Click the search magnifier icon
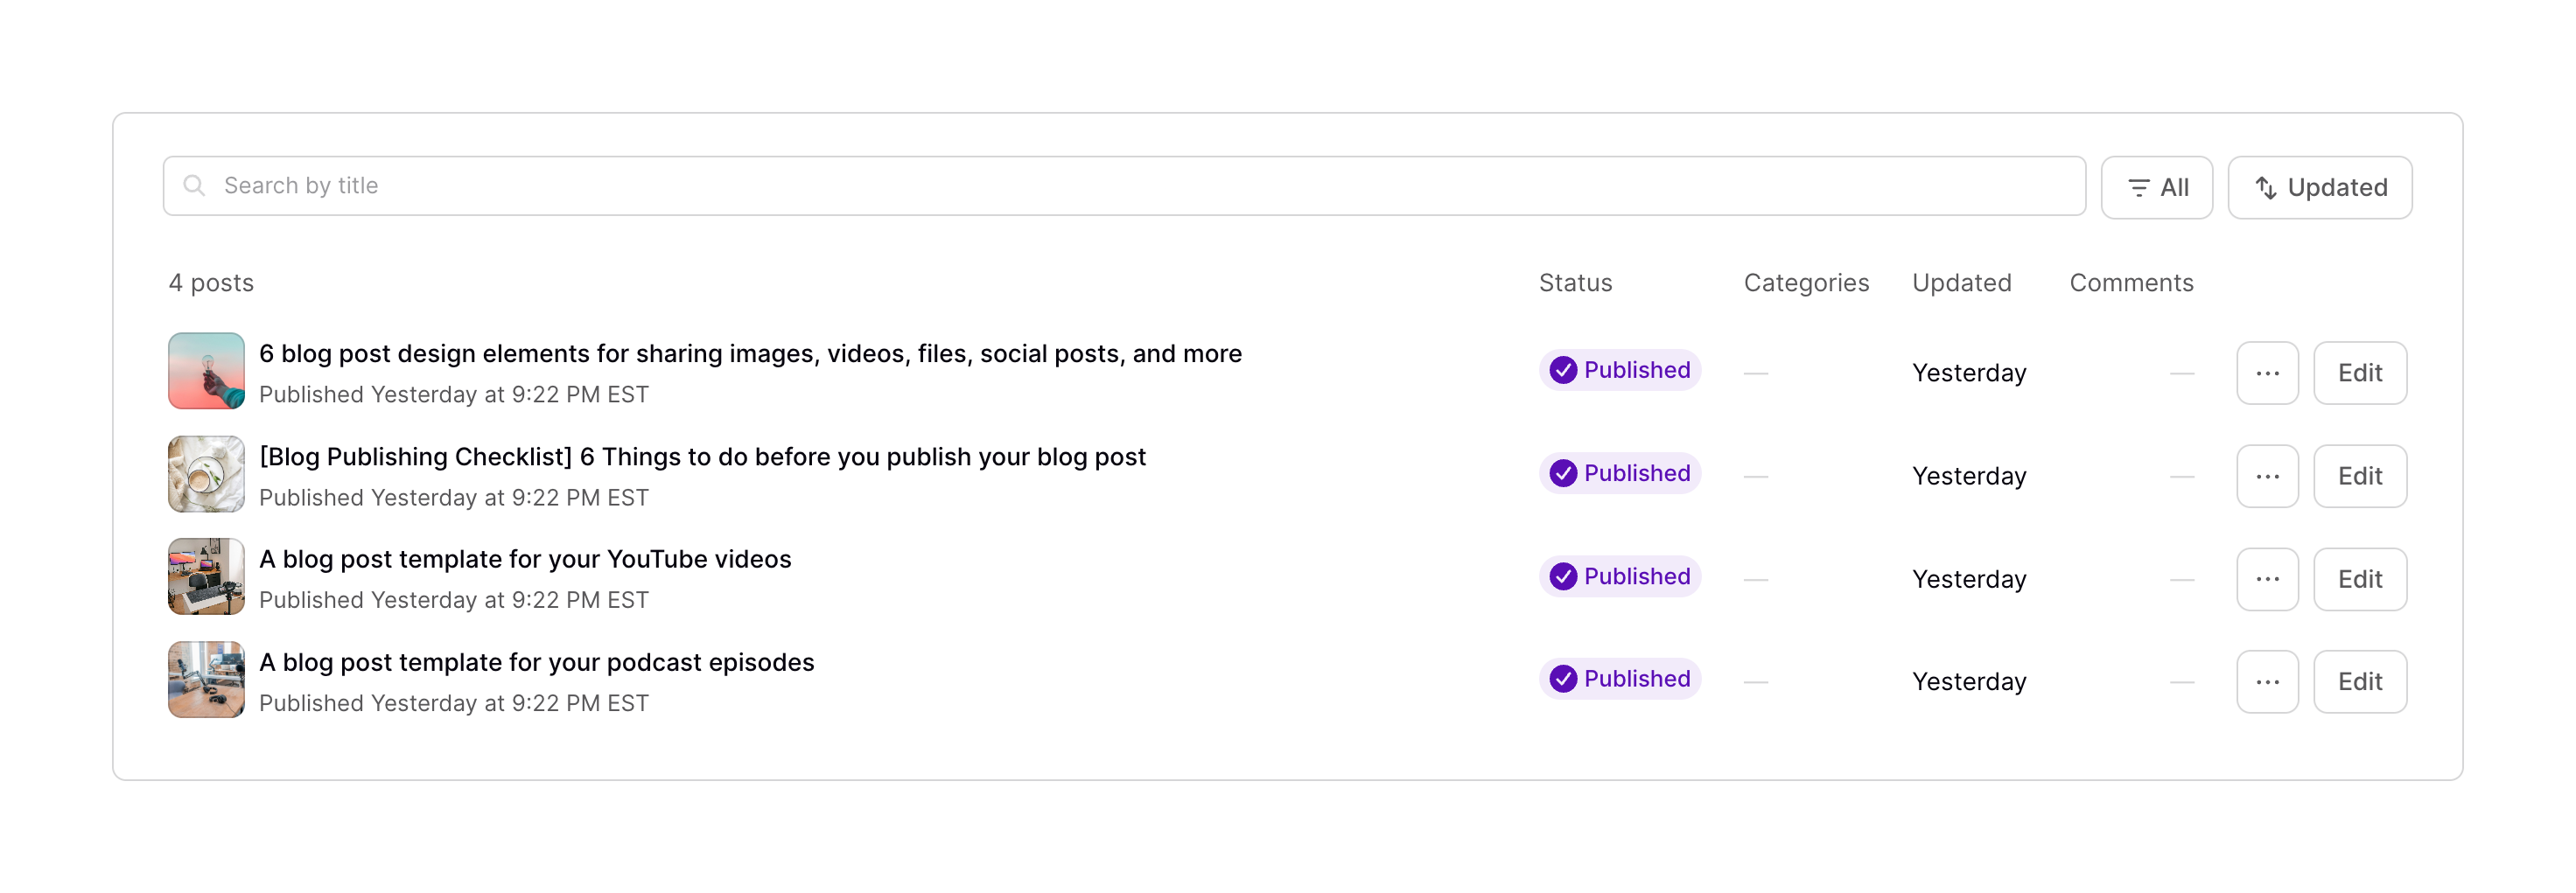Viewport: 2576px width, 893px height. click(x=194, y=186)
